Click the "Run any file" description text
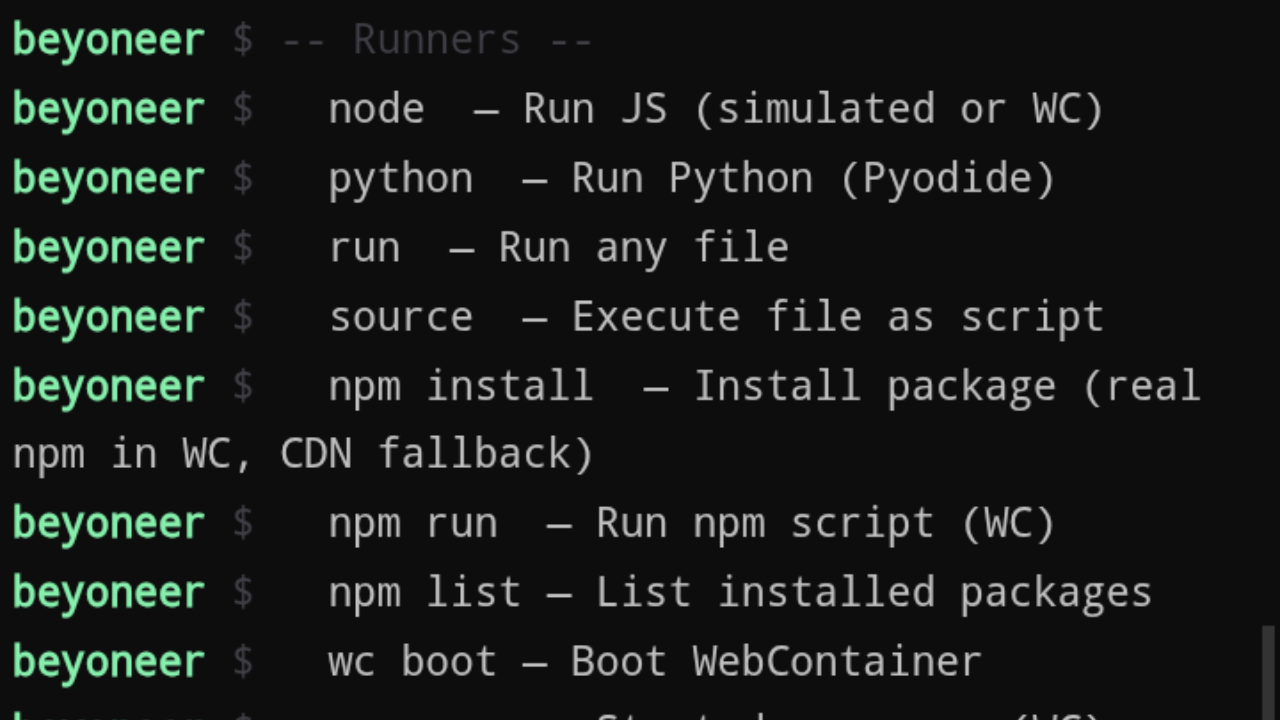The height and width of the screenshot is (720, 1280). click(x=643, y=246)
